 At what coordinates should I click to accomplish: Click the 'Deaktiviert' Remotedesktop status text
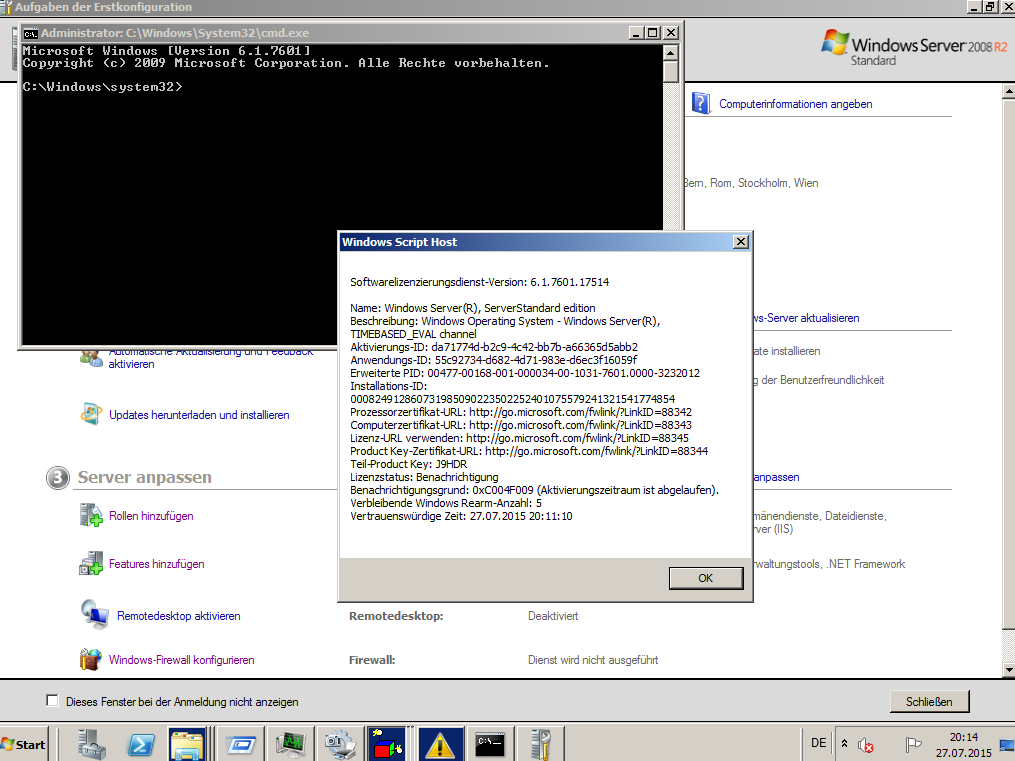pos(553,616)
